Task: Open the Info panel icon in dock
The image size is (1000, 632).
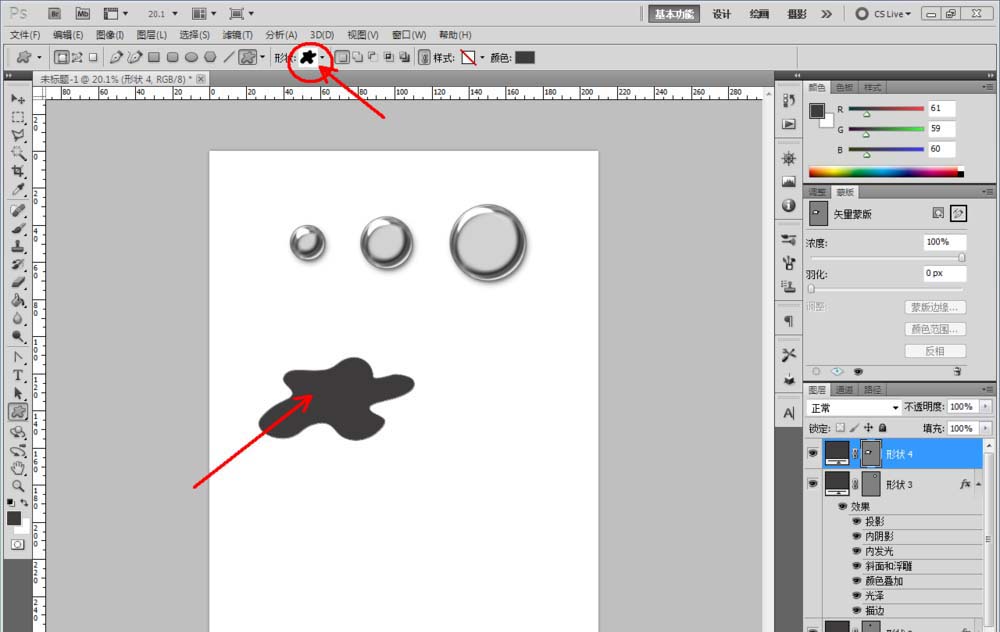Action: tap(789, 205)
